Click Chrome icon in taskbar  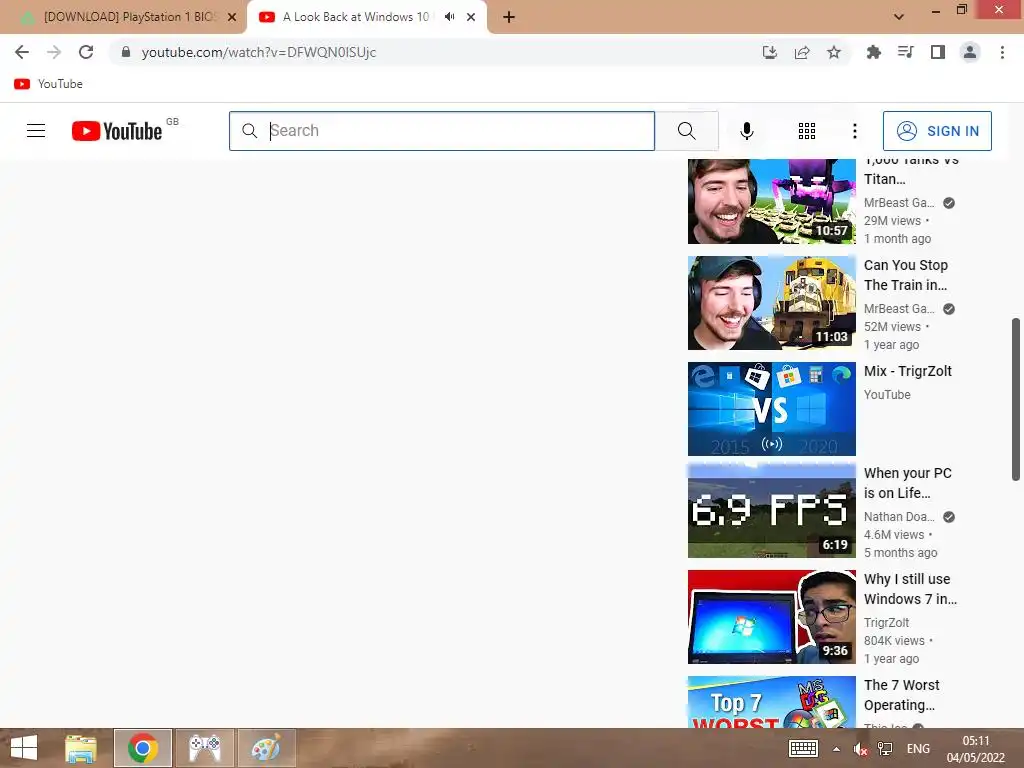[143, 748]
